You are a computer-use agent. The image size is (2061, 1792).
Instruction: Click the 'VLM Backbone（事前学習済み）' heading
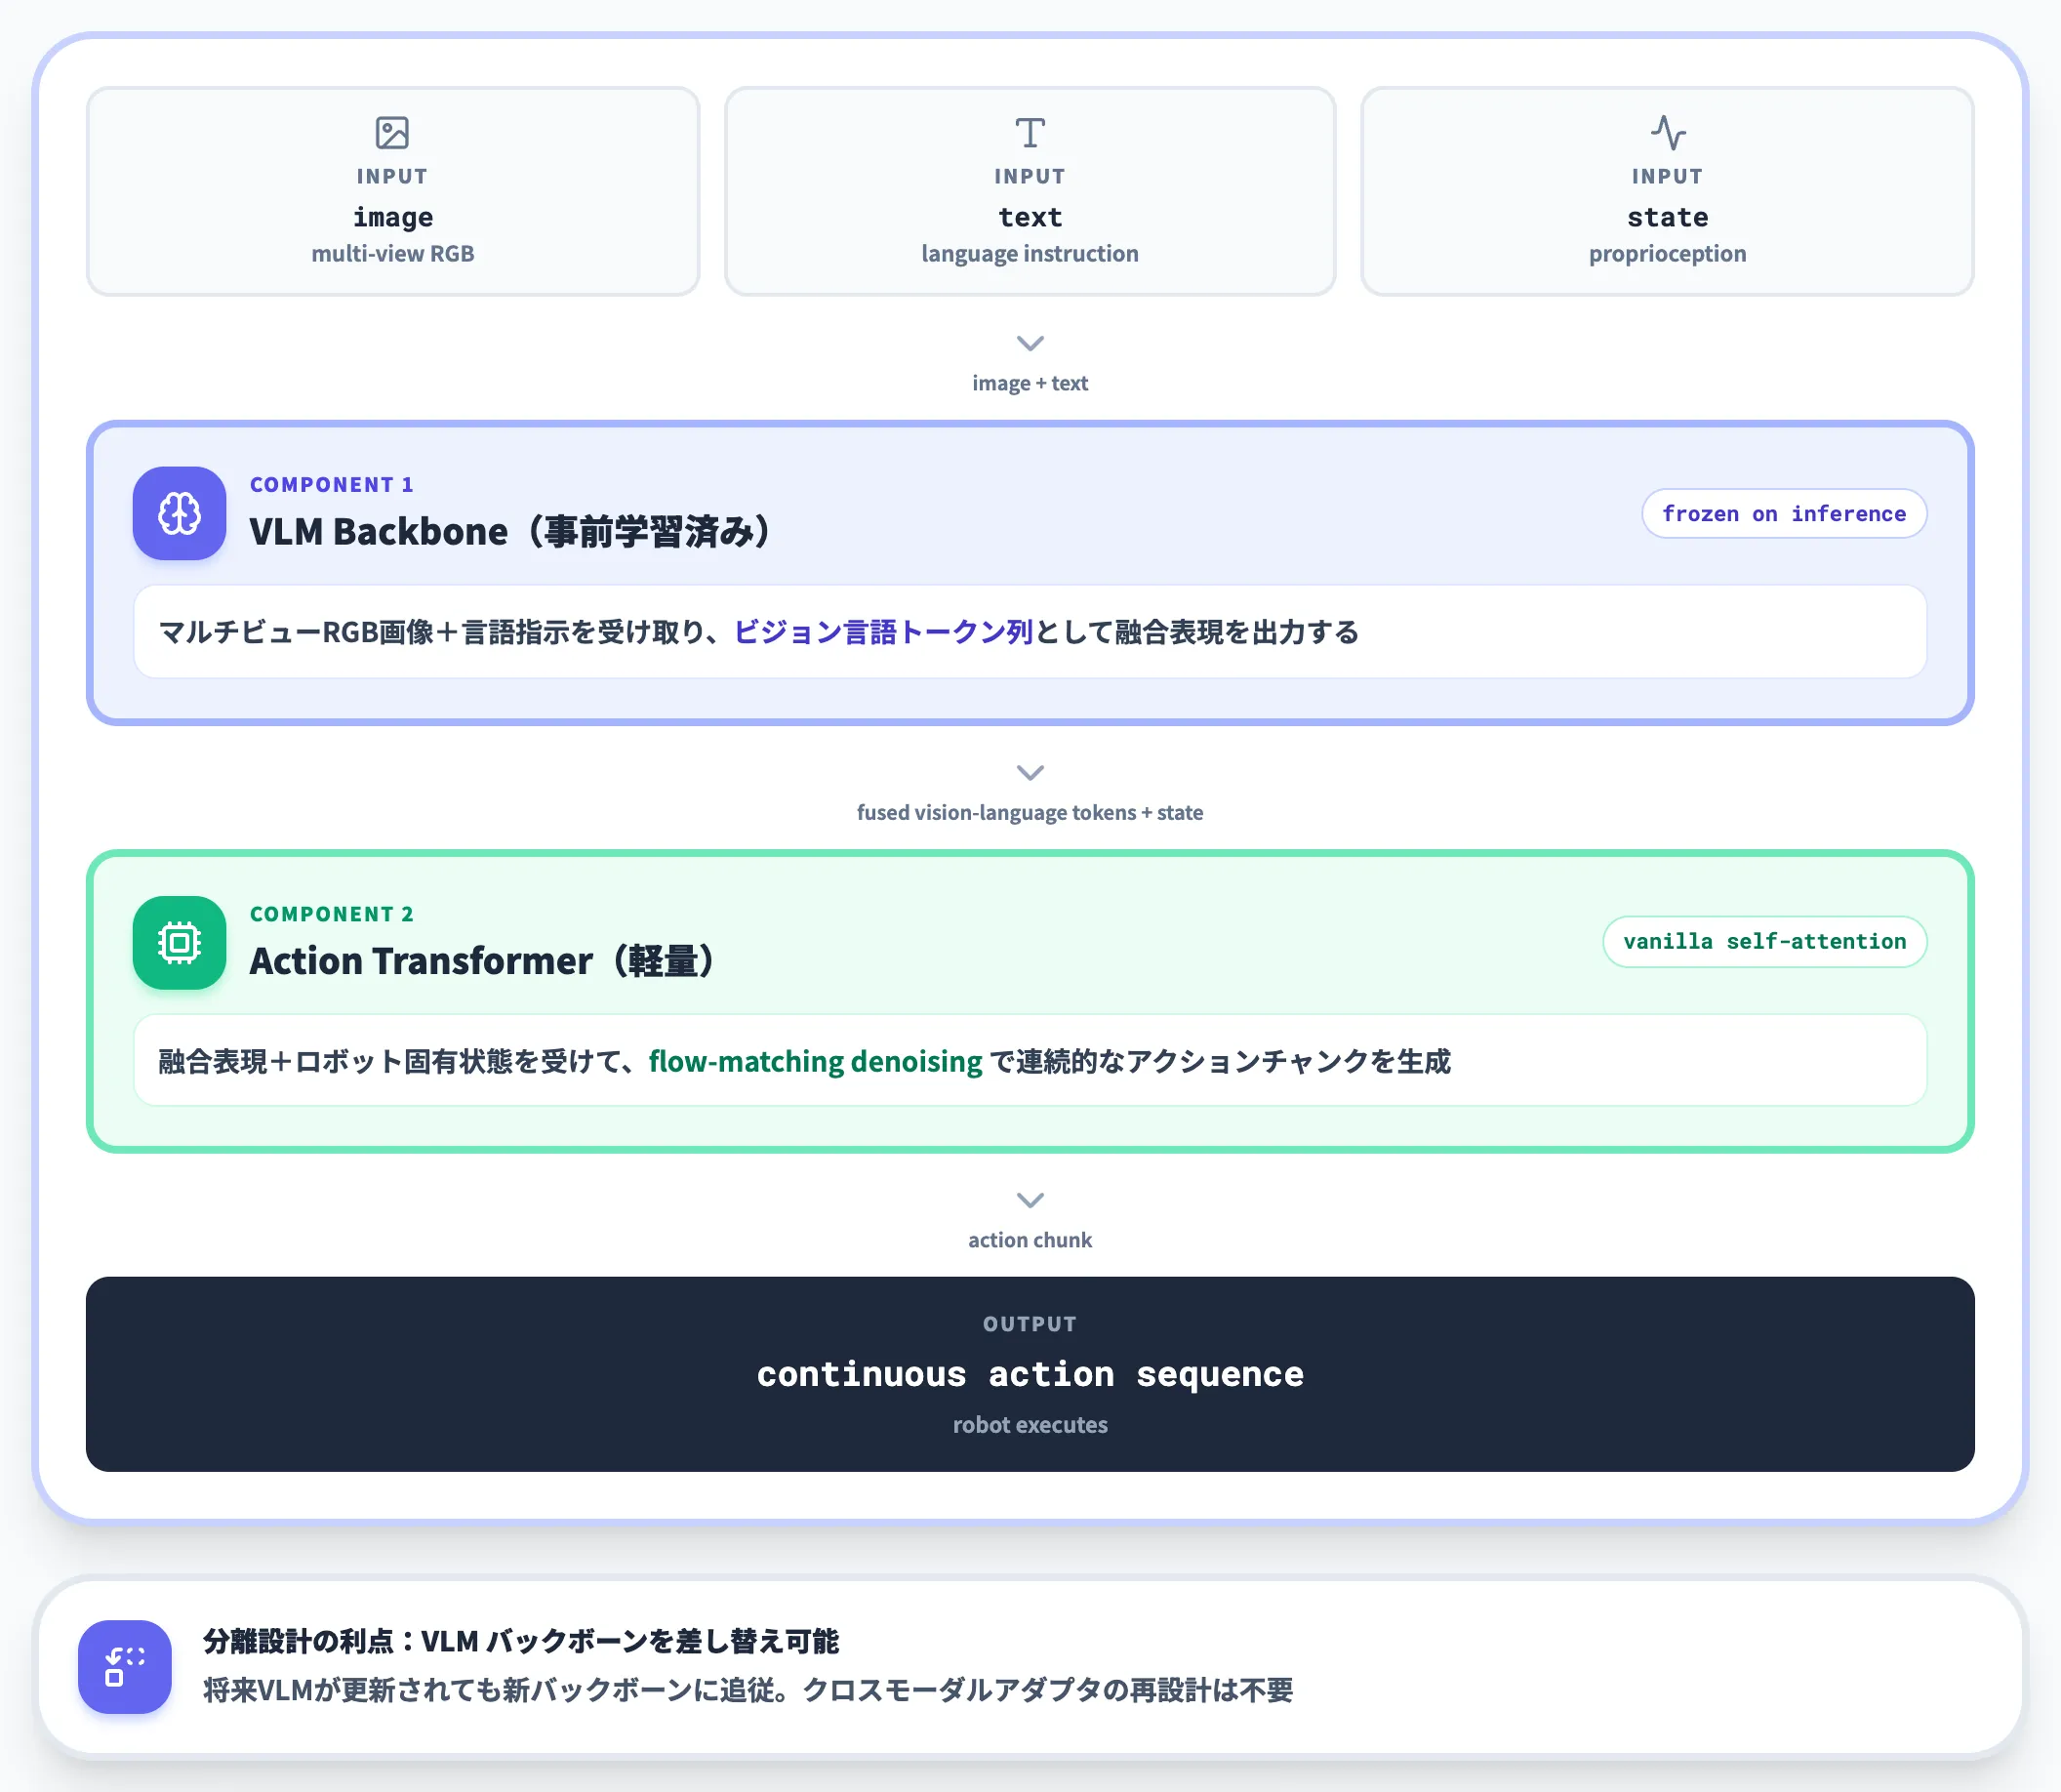click(512, 531)
